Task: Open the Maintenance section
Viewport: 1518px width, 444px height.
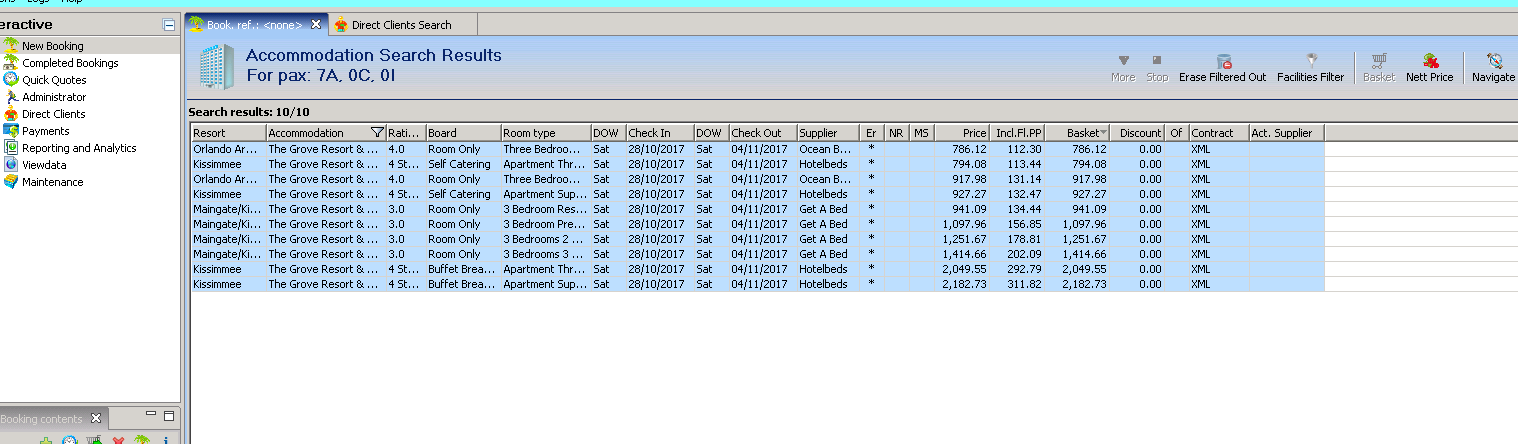Action: (53, 182)
